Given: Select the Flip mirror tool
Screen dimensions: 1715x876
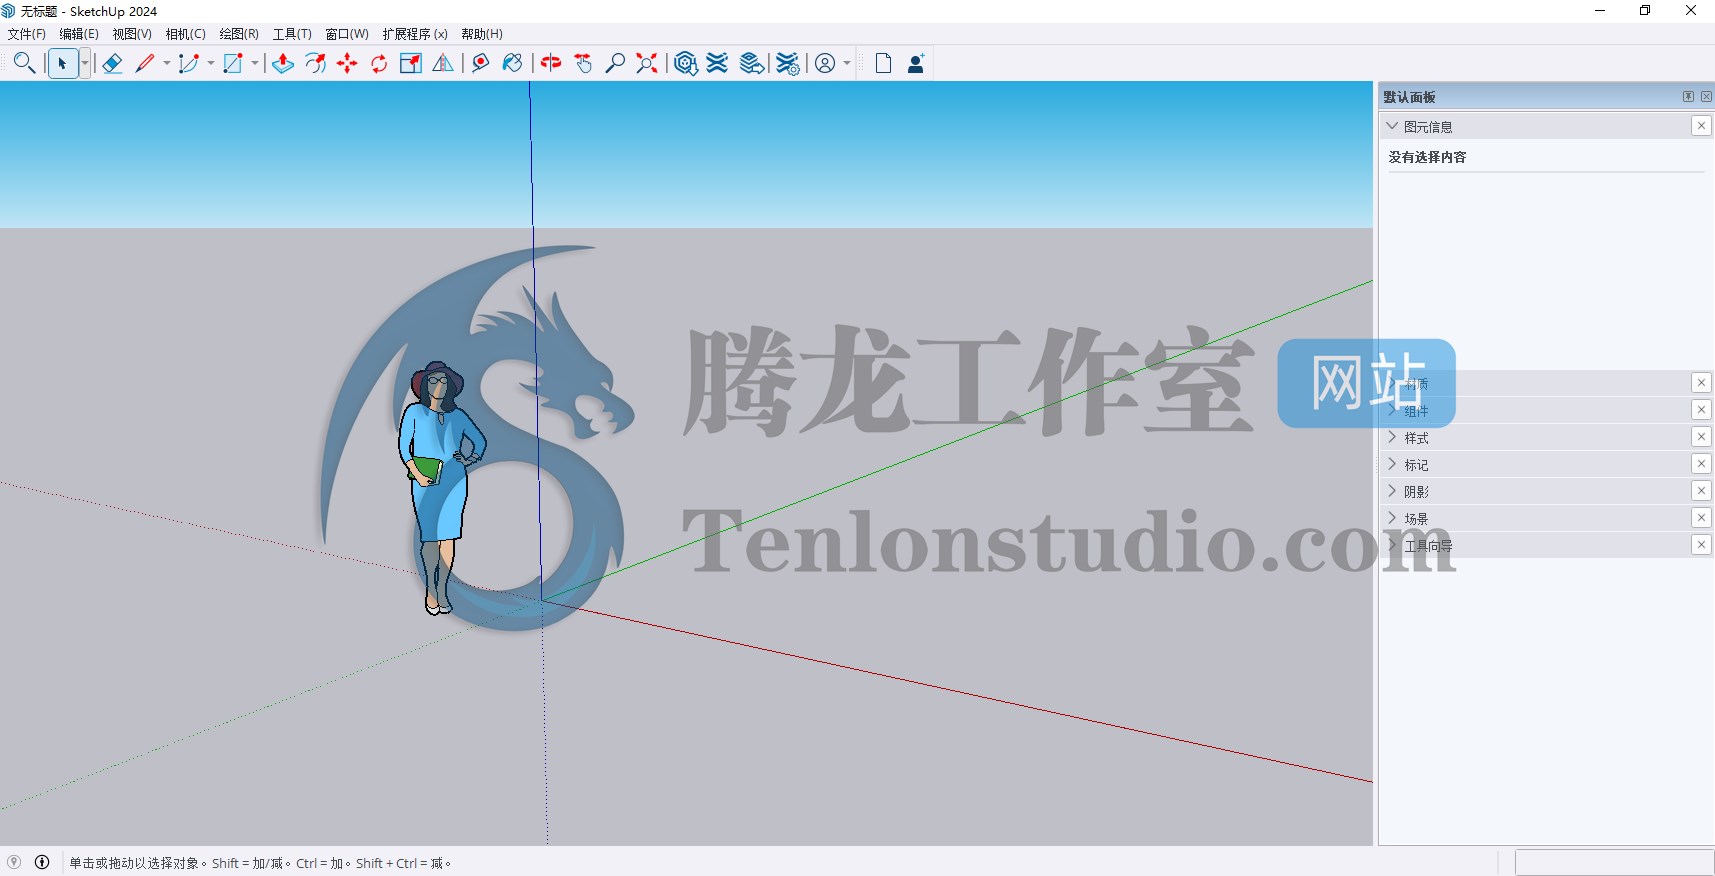Looking at the screenshot, I should (443, 63).
